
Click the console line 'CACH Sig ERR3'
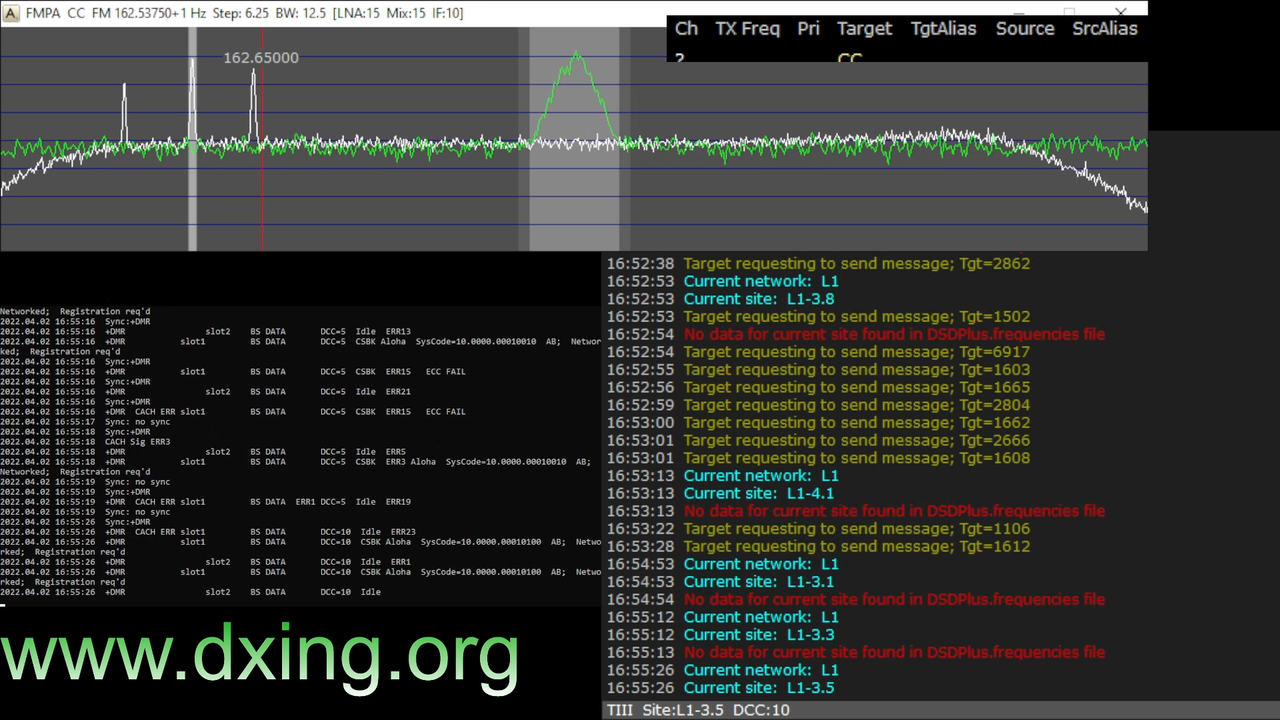(85, 441)
